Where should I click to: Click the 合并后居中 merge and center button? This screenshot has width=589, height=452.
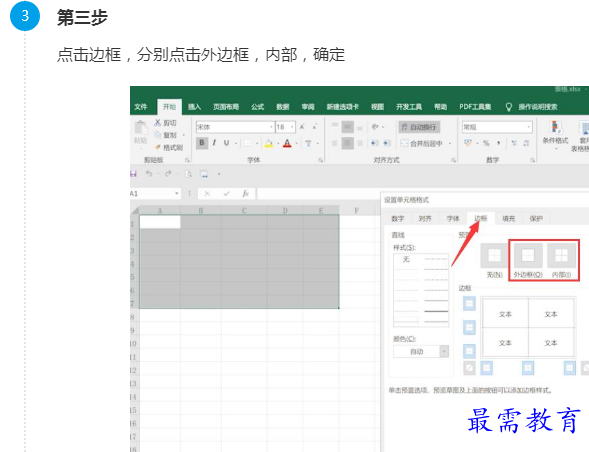[421, 143]
